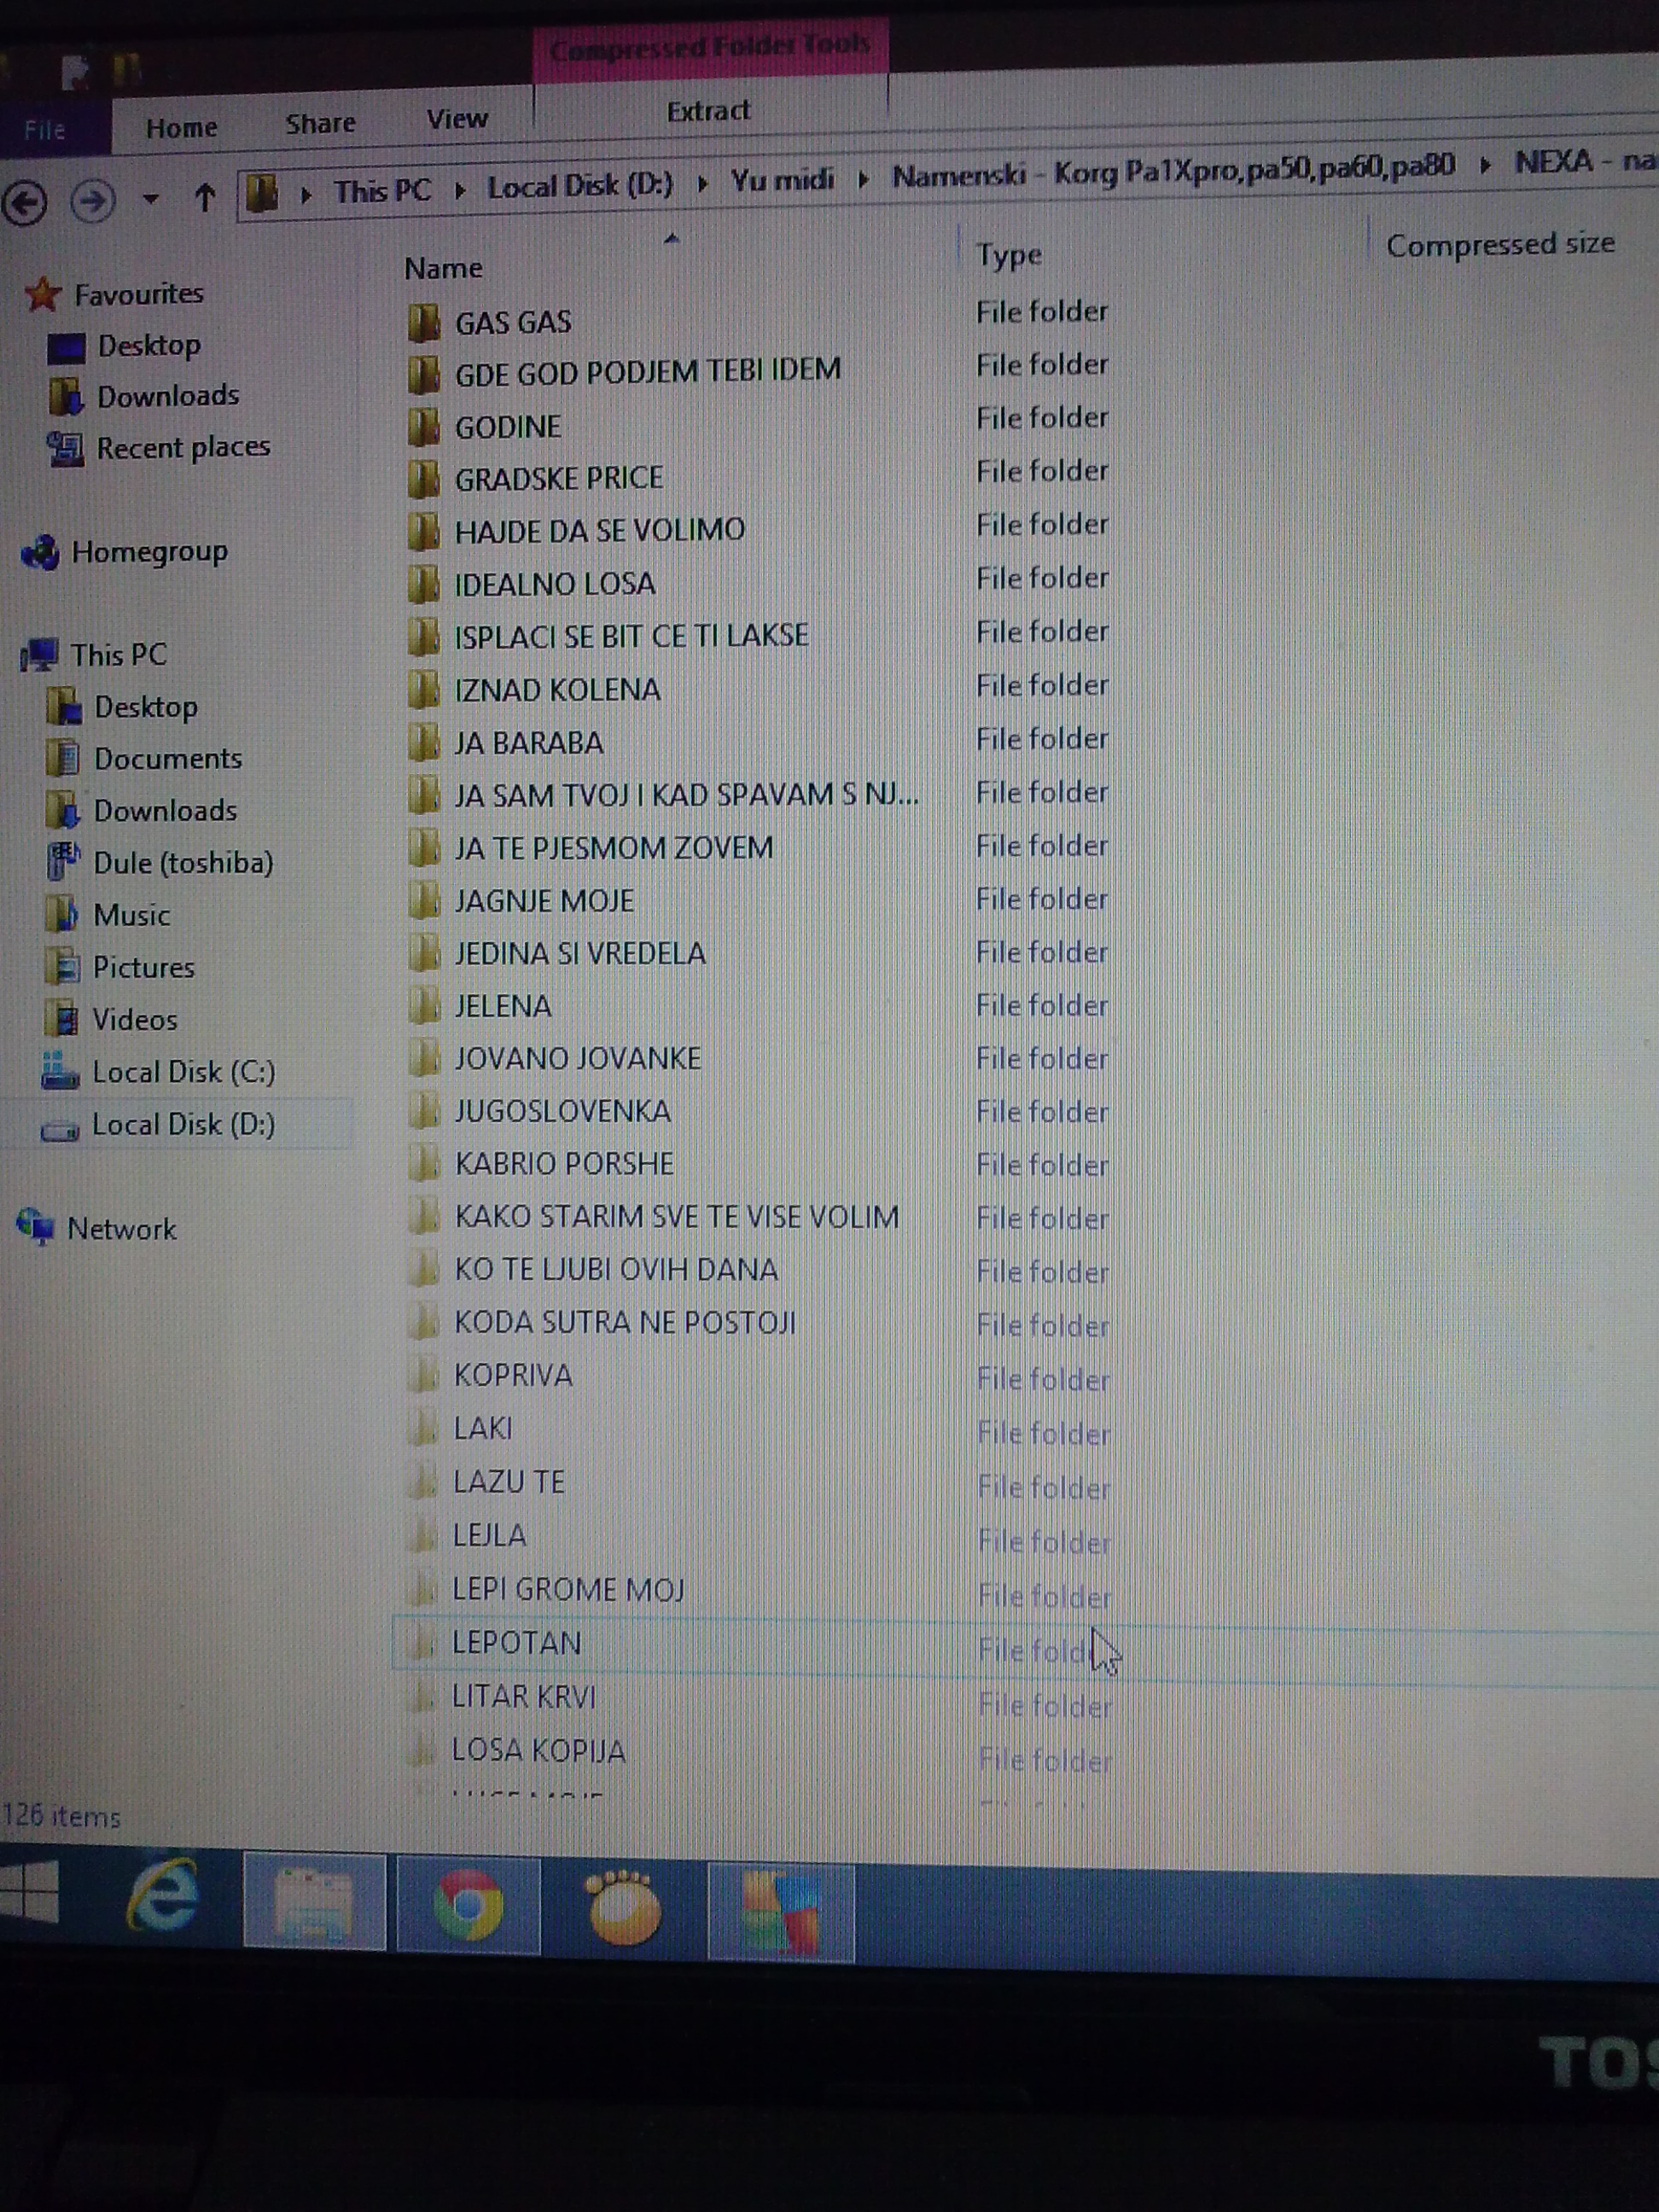Select Downloads under Favourites
The width and height of the screenshot is (1659, 2212).
[x=167, y=396]
